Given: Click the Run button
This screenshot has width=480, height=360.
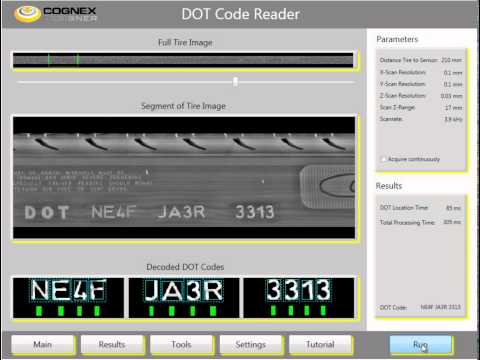Looking at the screenshot, I should (421, 344).
